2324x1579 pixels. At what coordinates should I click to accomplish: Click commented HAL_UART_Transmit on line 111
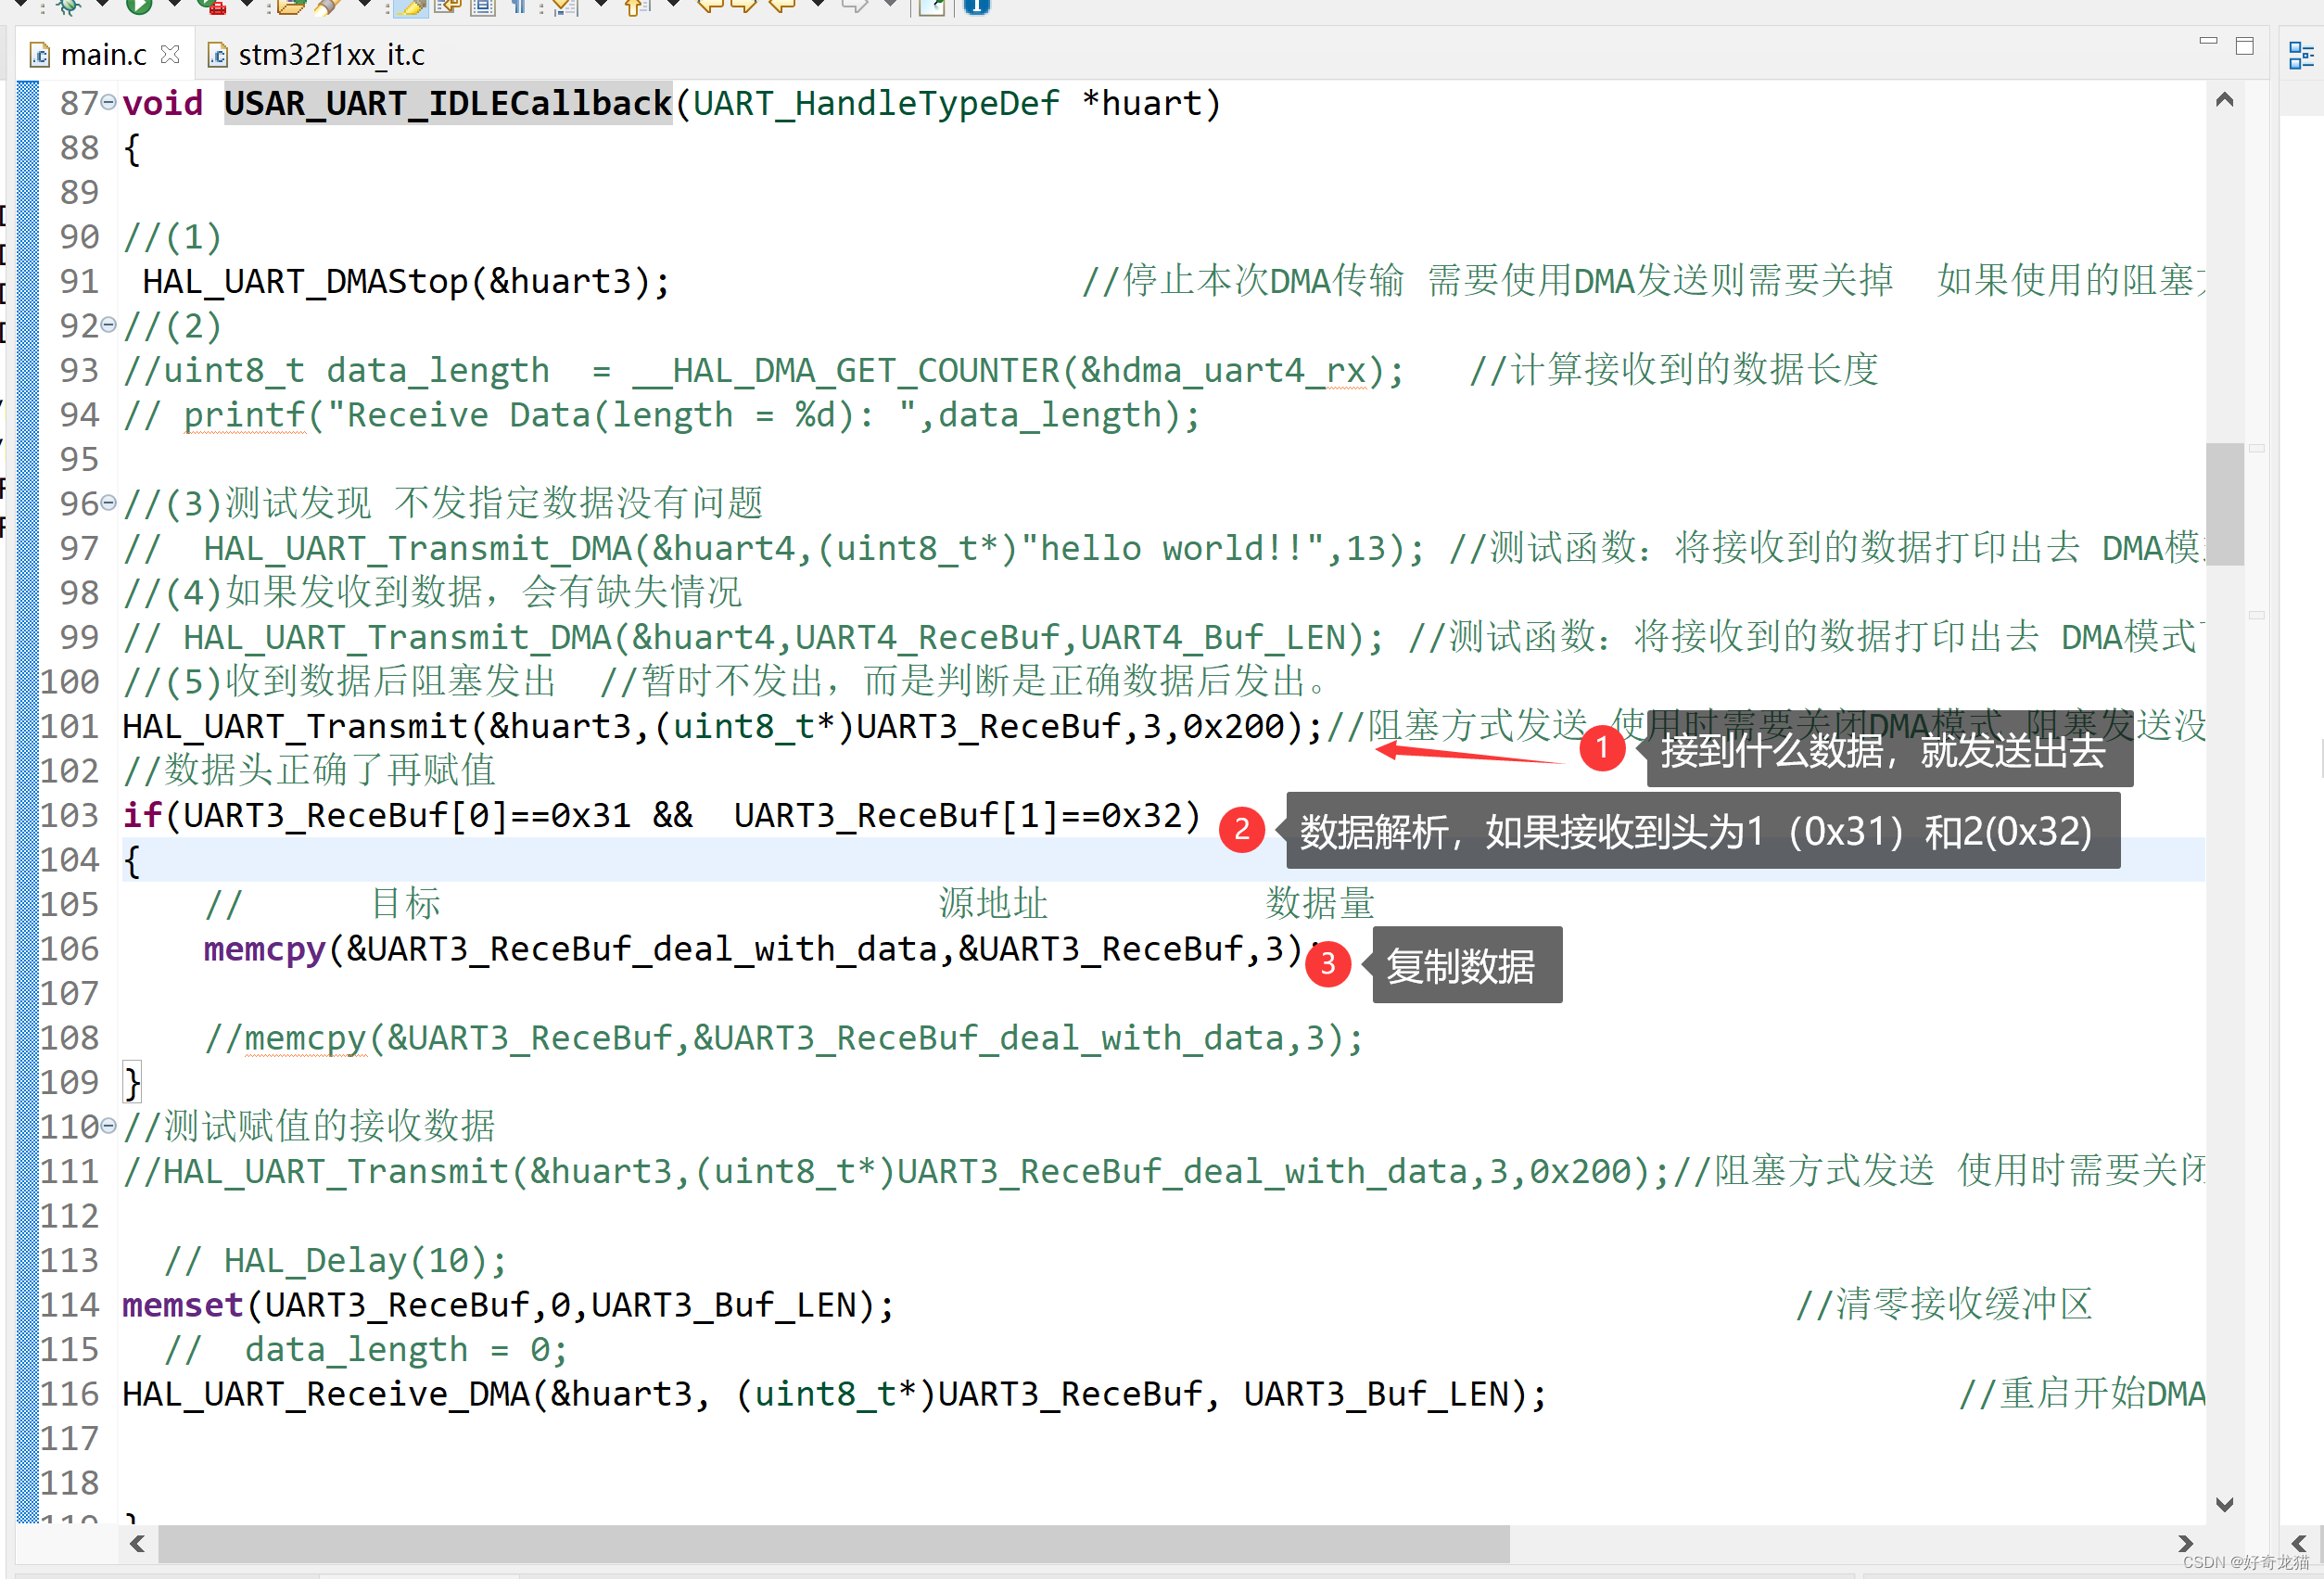coord(896,1172)
